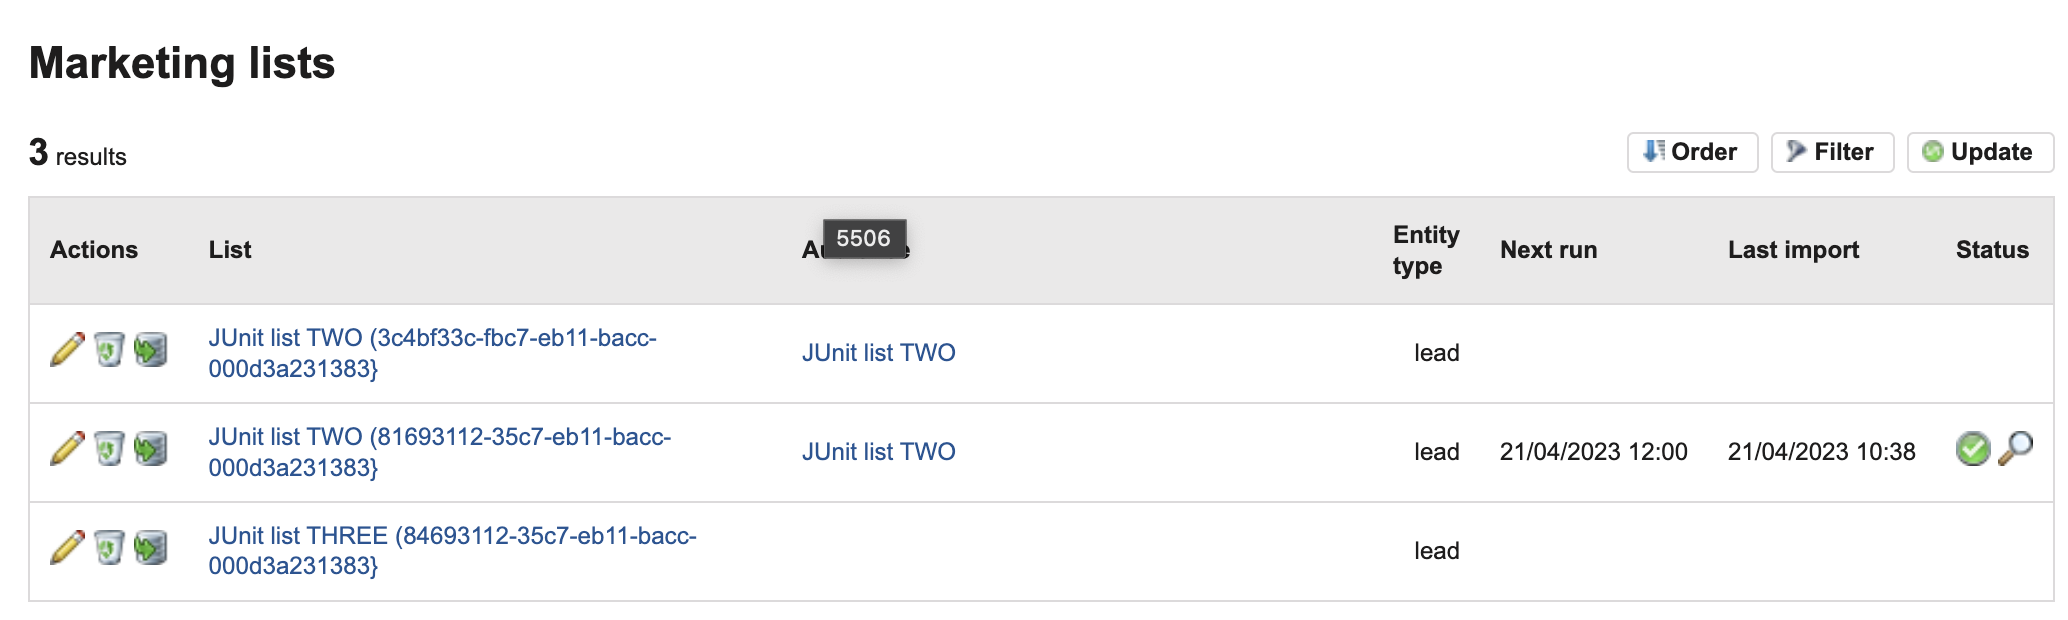The height and width of the screenshot is (620, 2068).
Task: Edit first JUnit list TWO with pencil icon
Action: click(x=67, y=350)
